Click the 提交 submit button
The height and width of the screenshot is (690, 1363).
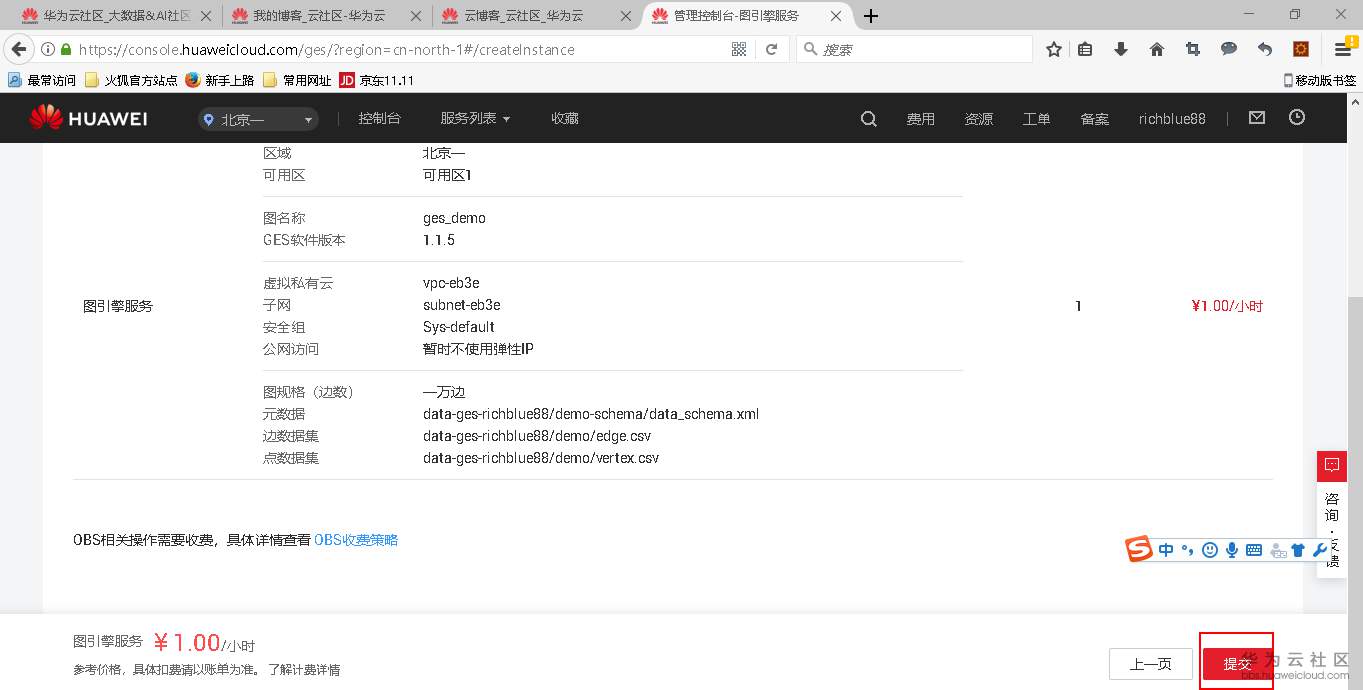[x=1237, y=662]
